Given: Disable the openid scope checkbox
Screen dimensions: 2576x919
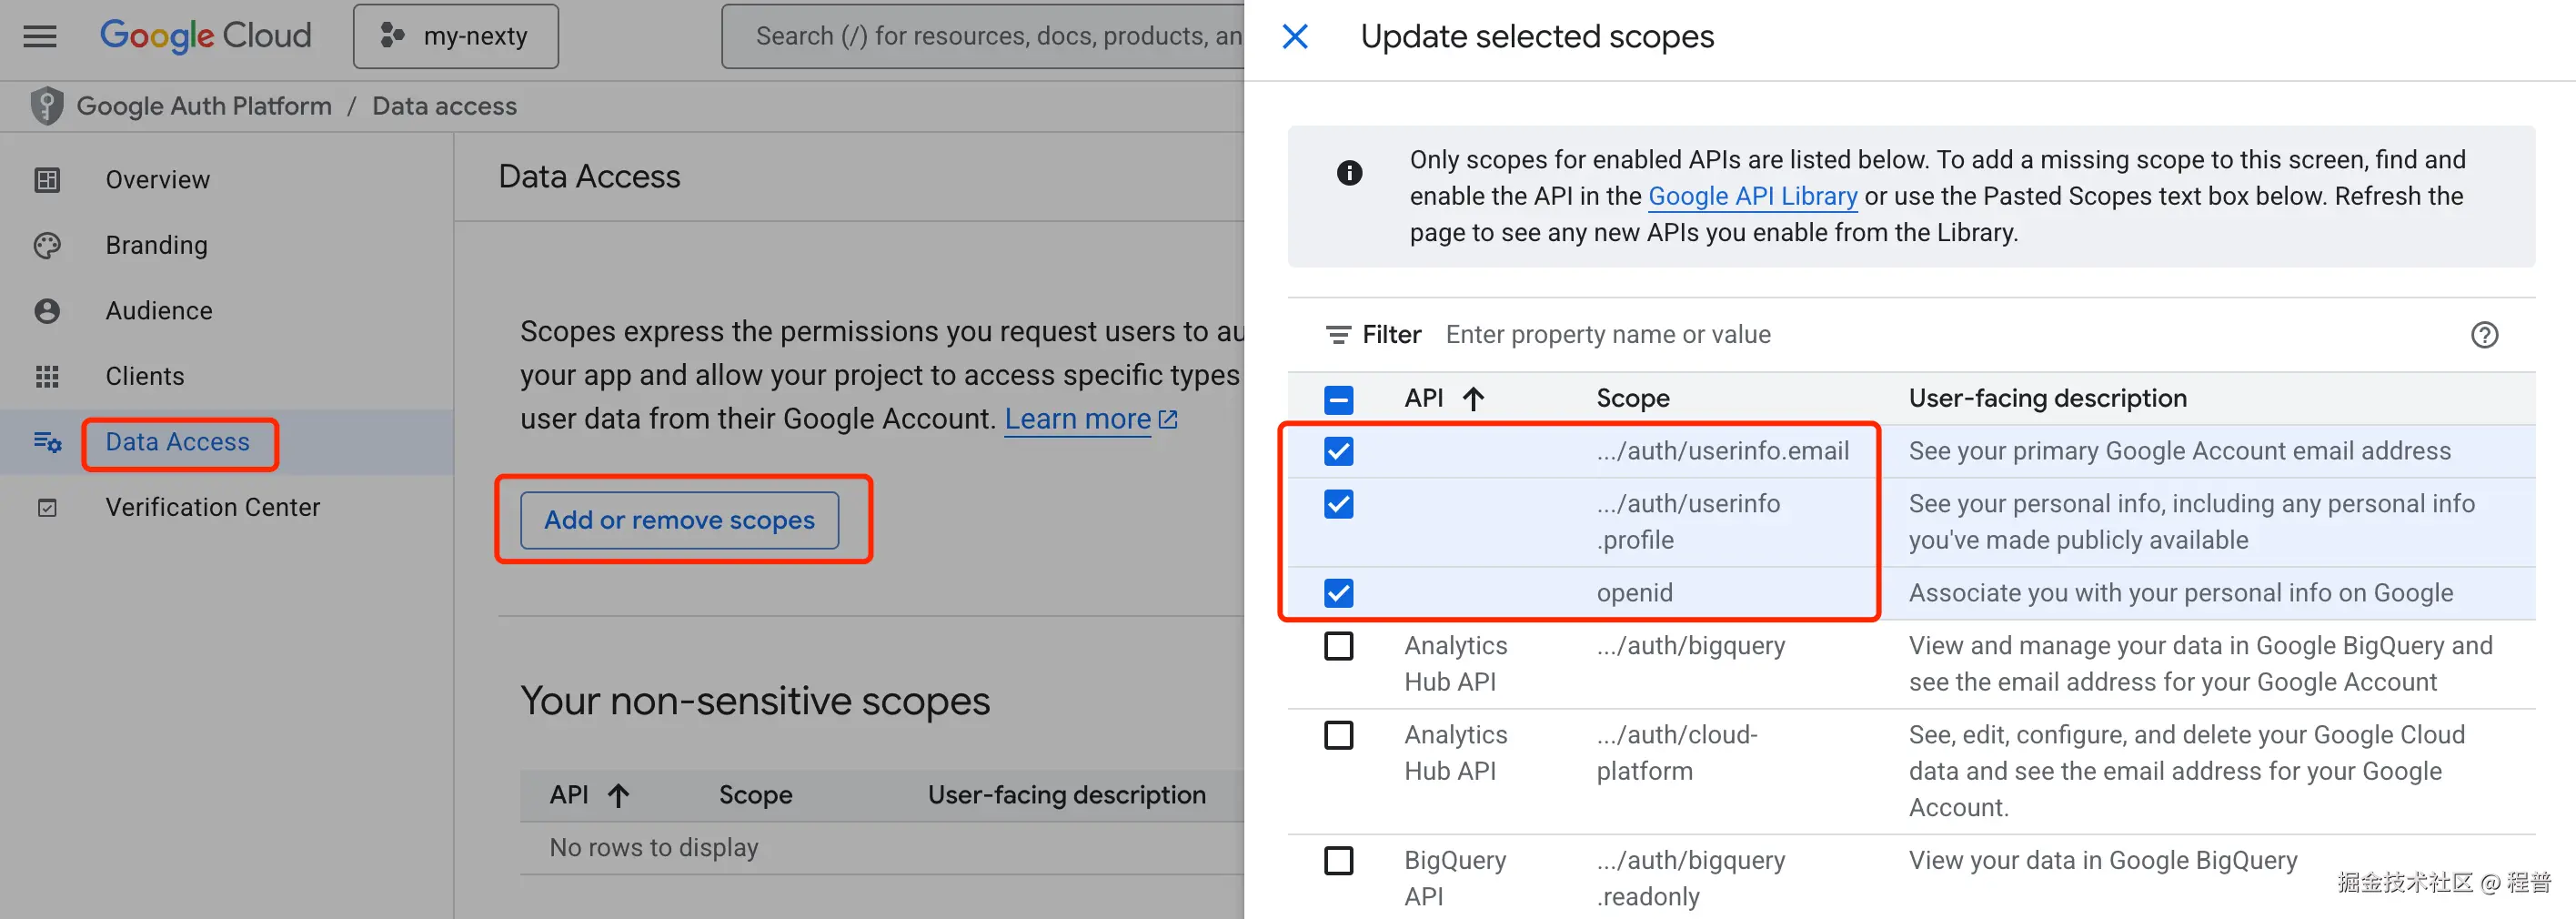Looking at the screenshot, I should [x=1338, y=592].
